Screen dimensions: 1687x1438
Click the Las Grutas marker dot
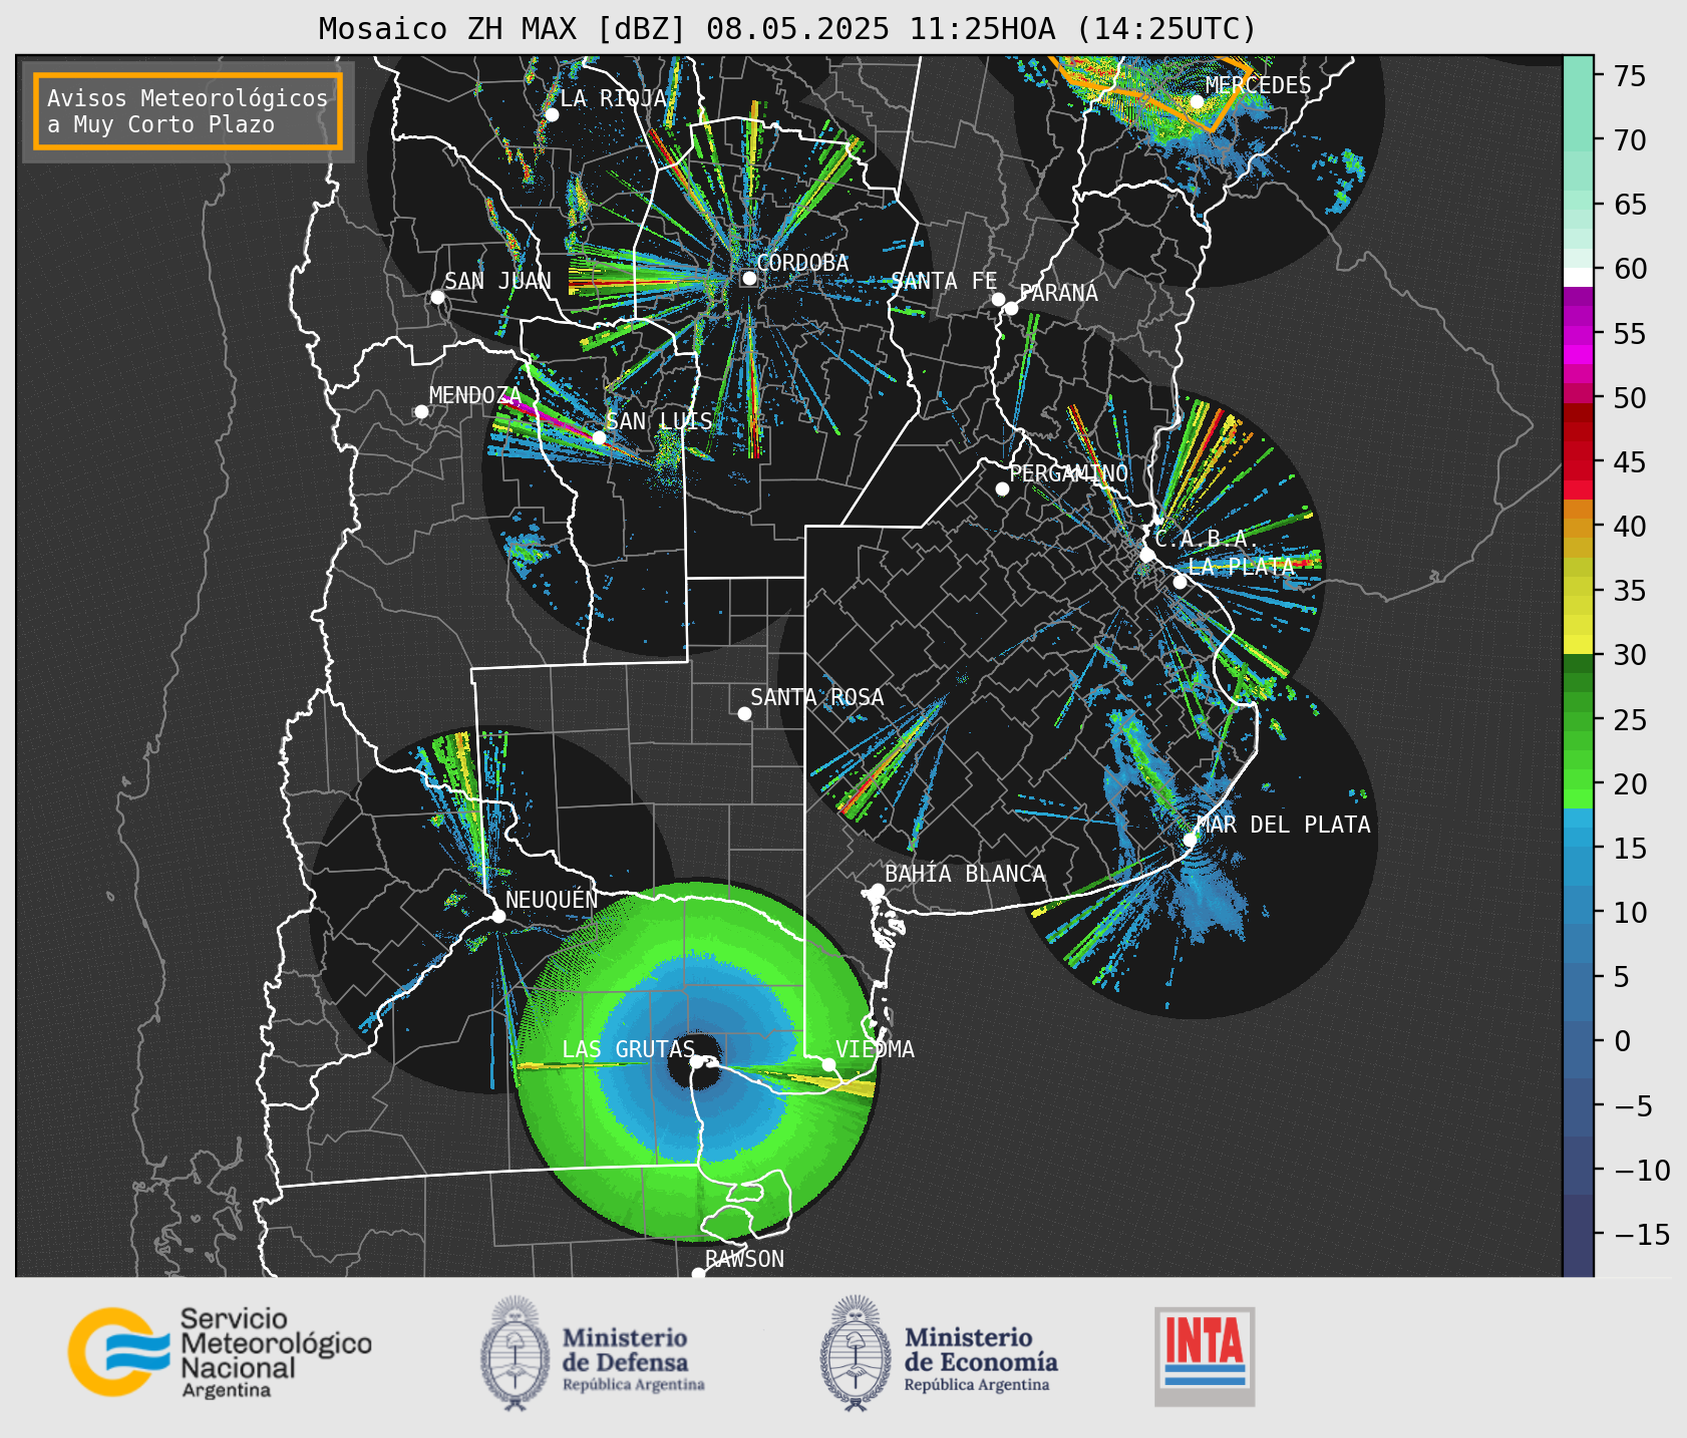(x=696, y=1062)
